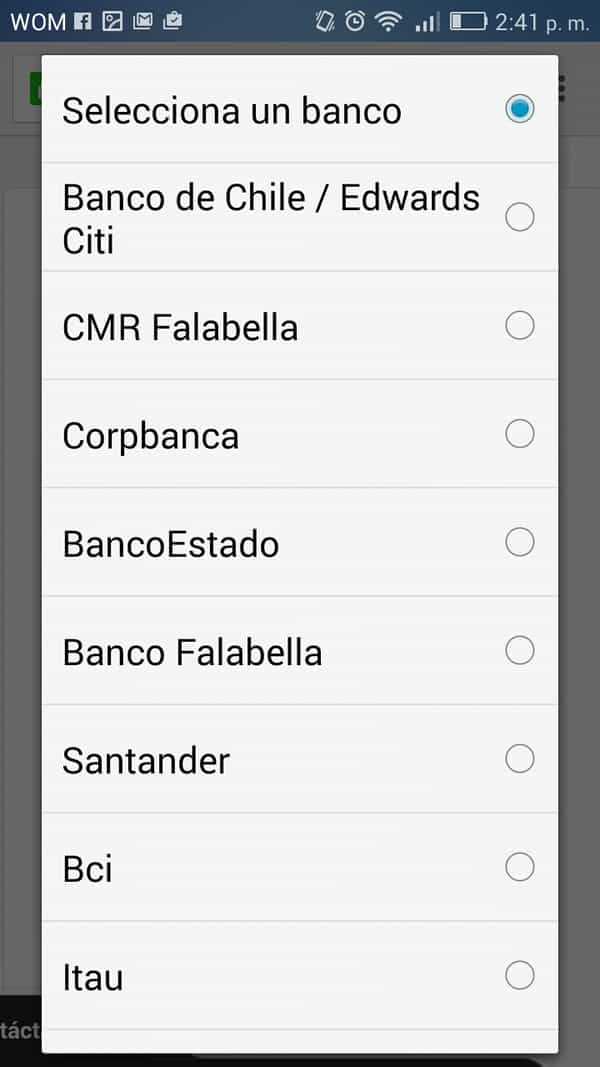The width and height of the screenshot is (600, 1067).
Task: Pick the Corpbanca radio button
Action: click(519, 434)
